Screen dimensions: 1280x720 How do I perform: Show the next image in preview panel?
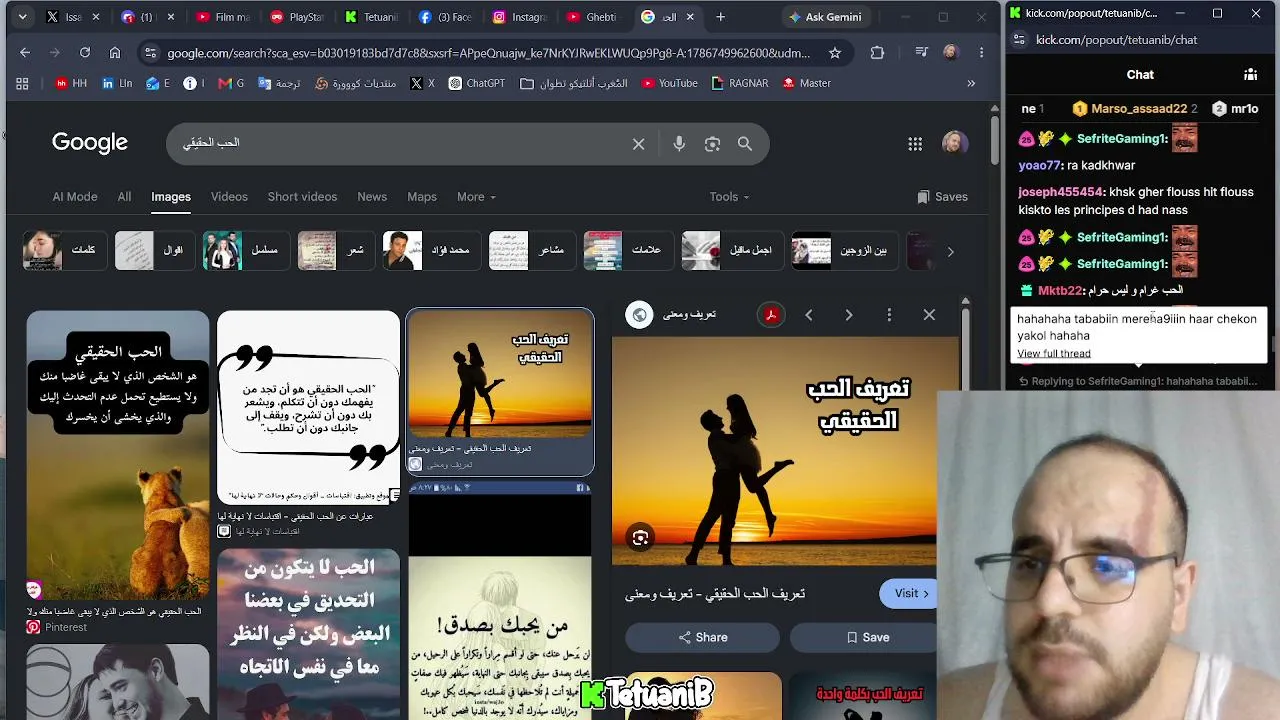tap(849, 315)
